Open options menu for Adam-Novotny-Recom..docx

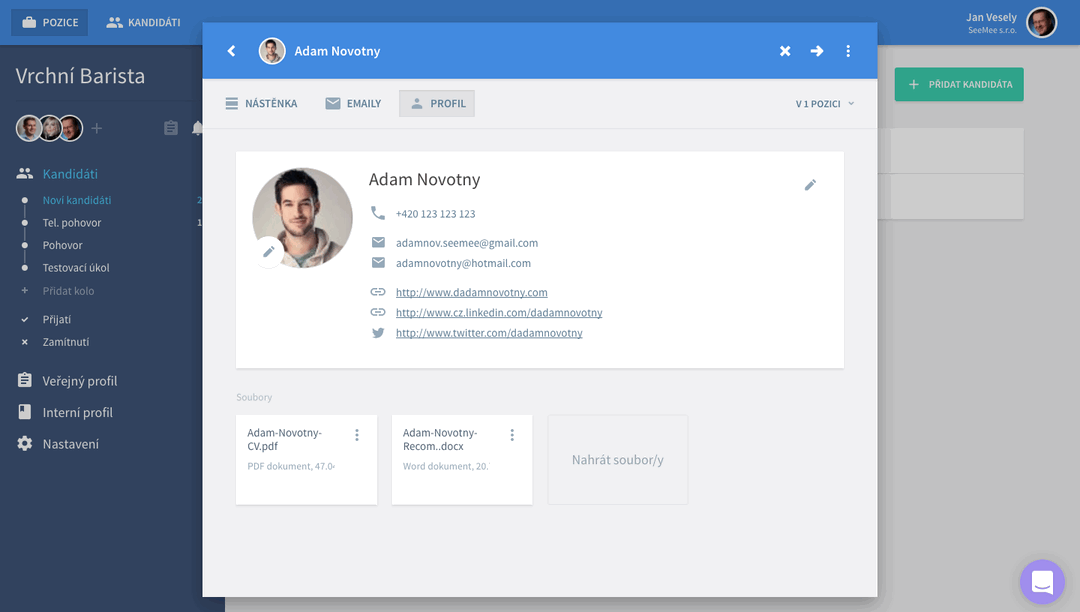[x=512, y=434]
